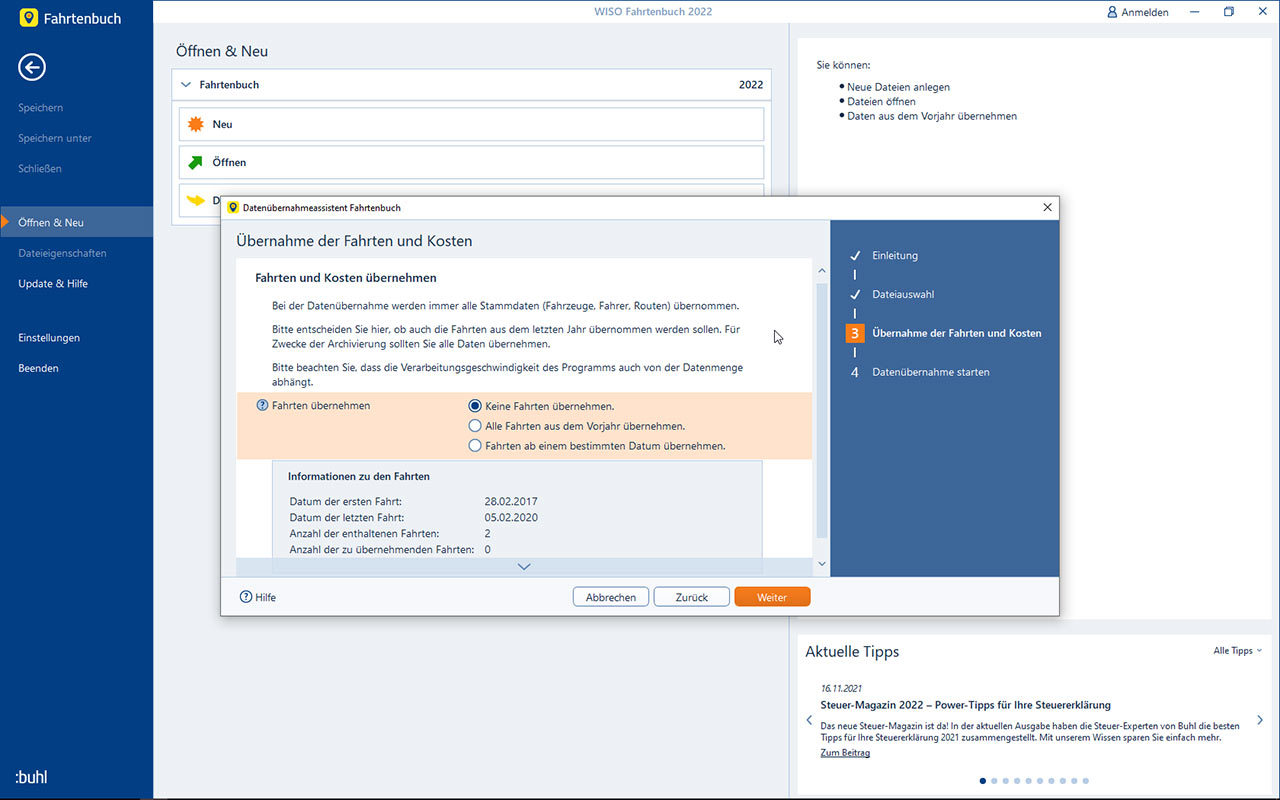Open the Alle Tipps dropdown
This screenshot has height=800, width=1280.
tap(1237, 651)
